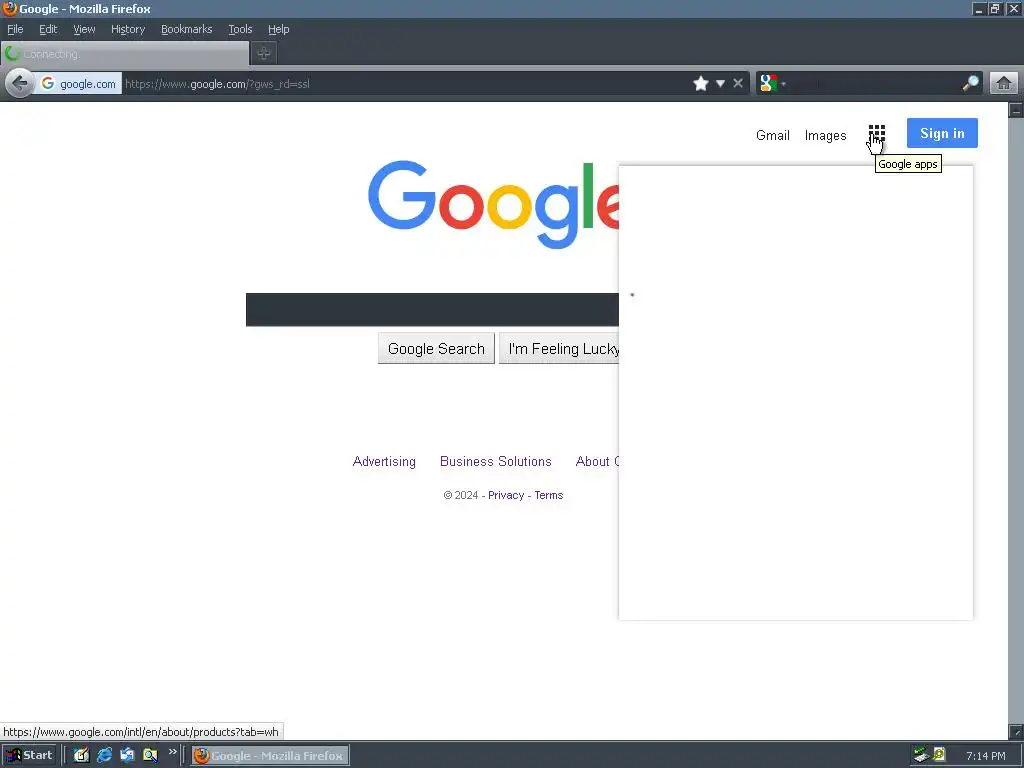
Task: Open the Terms link
Action: tap(549, 495)
